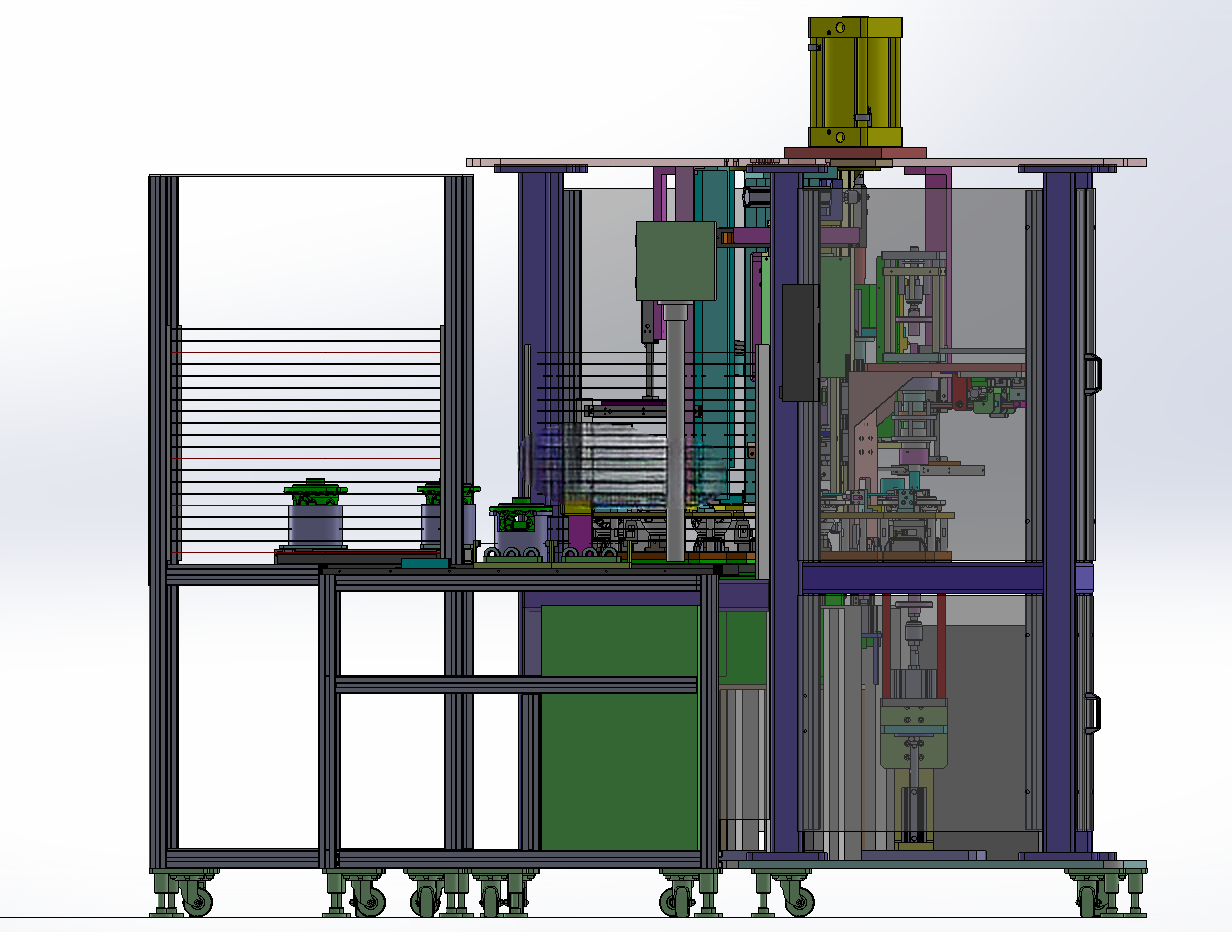Select the black panel on blue column
Viewport: 1232px width, 932px height.
pyautogui.click(x=800, y=342)
